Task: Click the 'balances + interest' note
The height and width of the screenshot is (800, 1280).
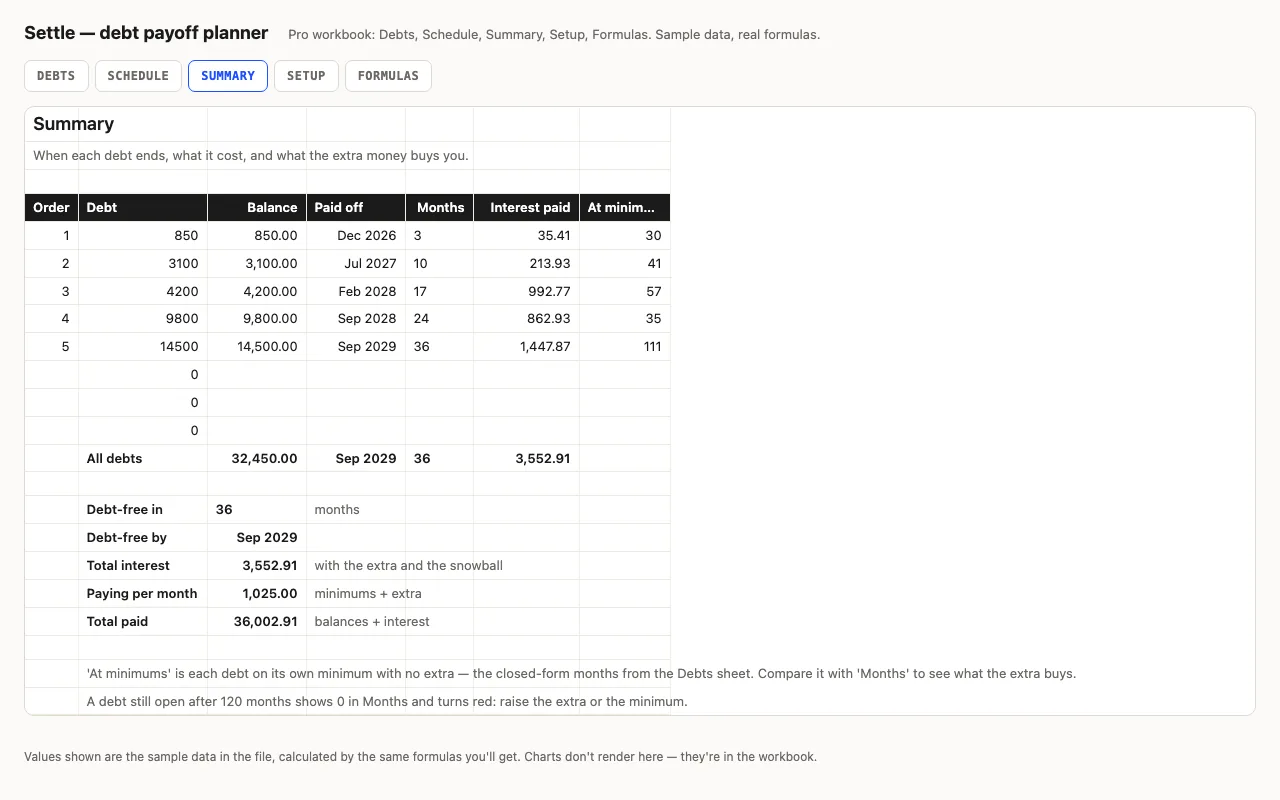Action: [x=372, y=621]
